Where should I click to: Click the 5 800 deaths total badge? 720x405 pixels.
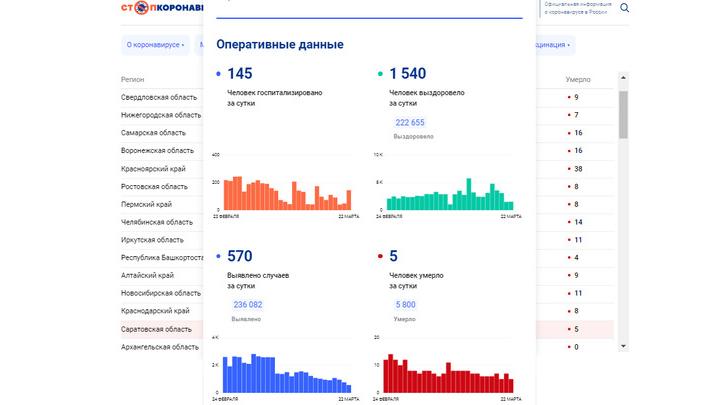(x=405, y=305)
